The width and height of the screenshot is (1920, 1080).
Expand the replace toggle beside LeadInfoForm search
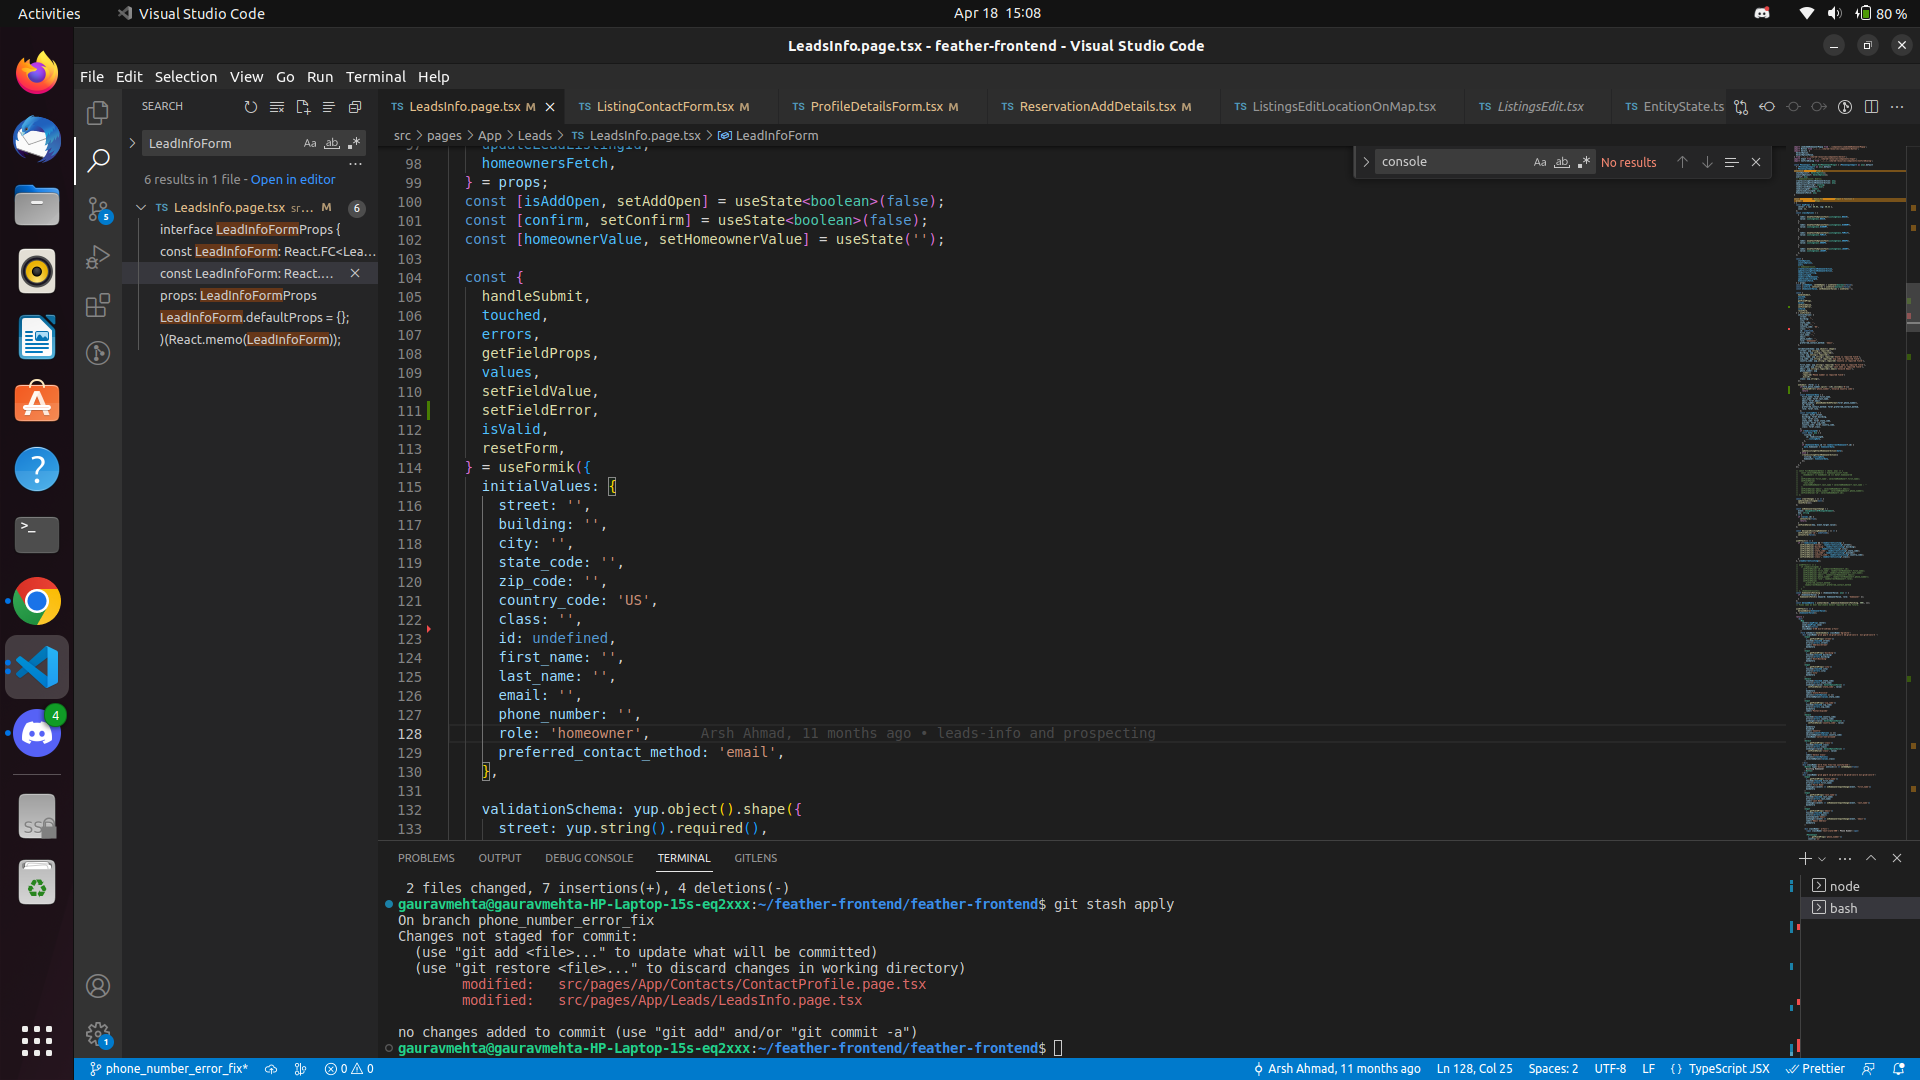point(132,143)
